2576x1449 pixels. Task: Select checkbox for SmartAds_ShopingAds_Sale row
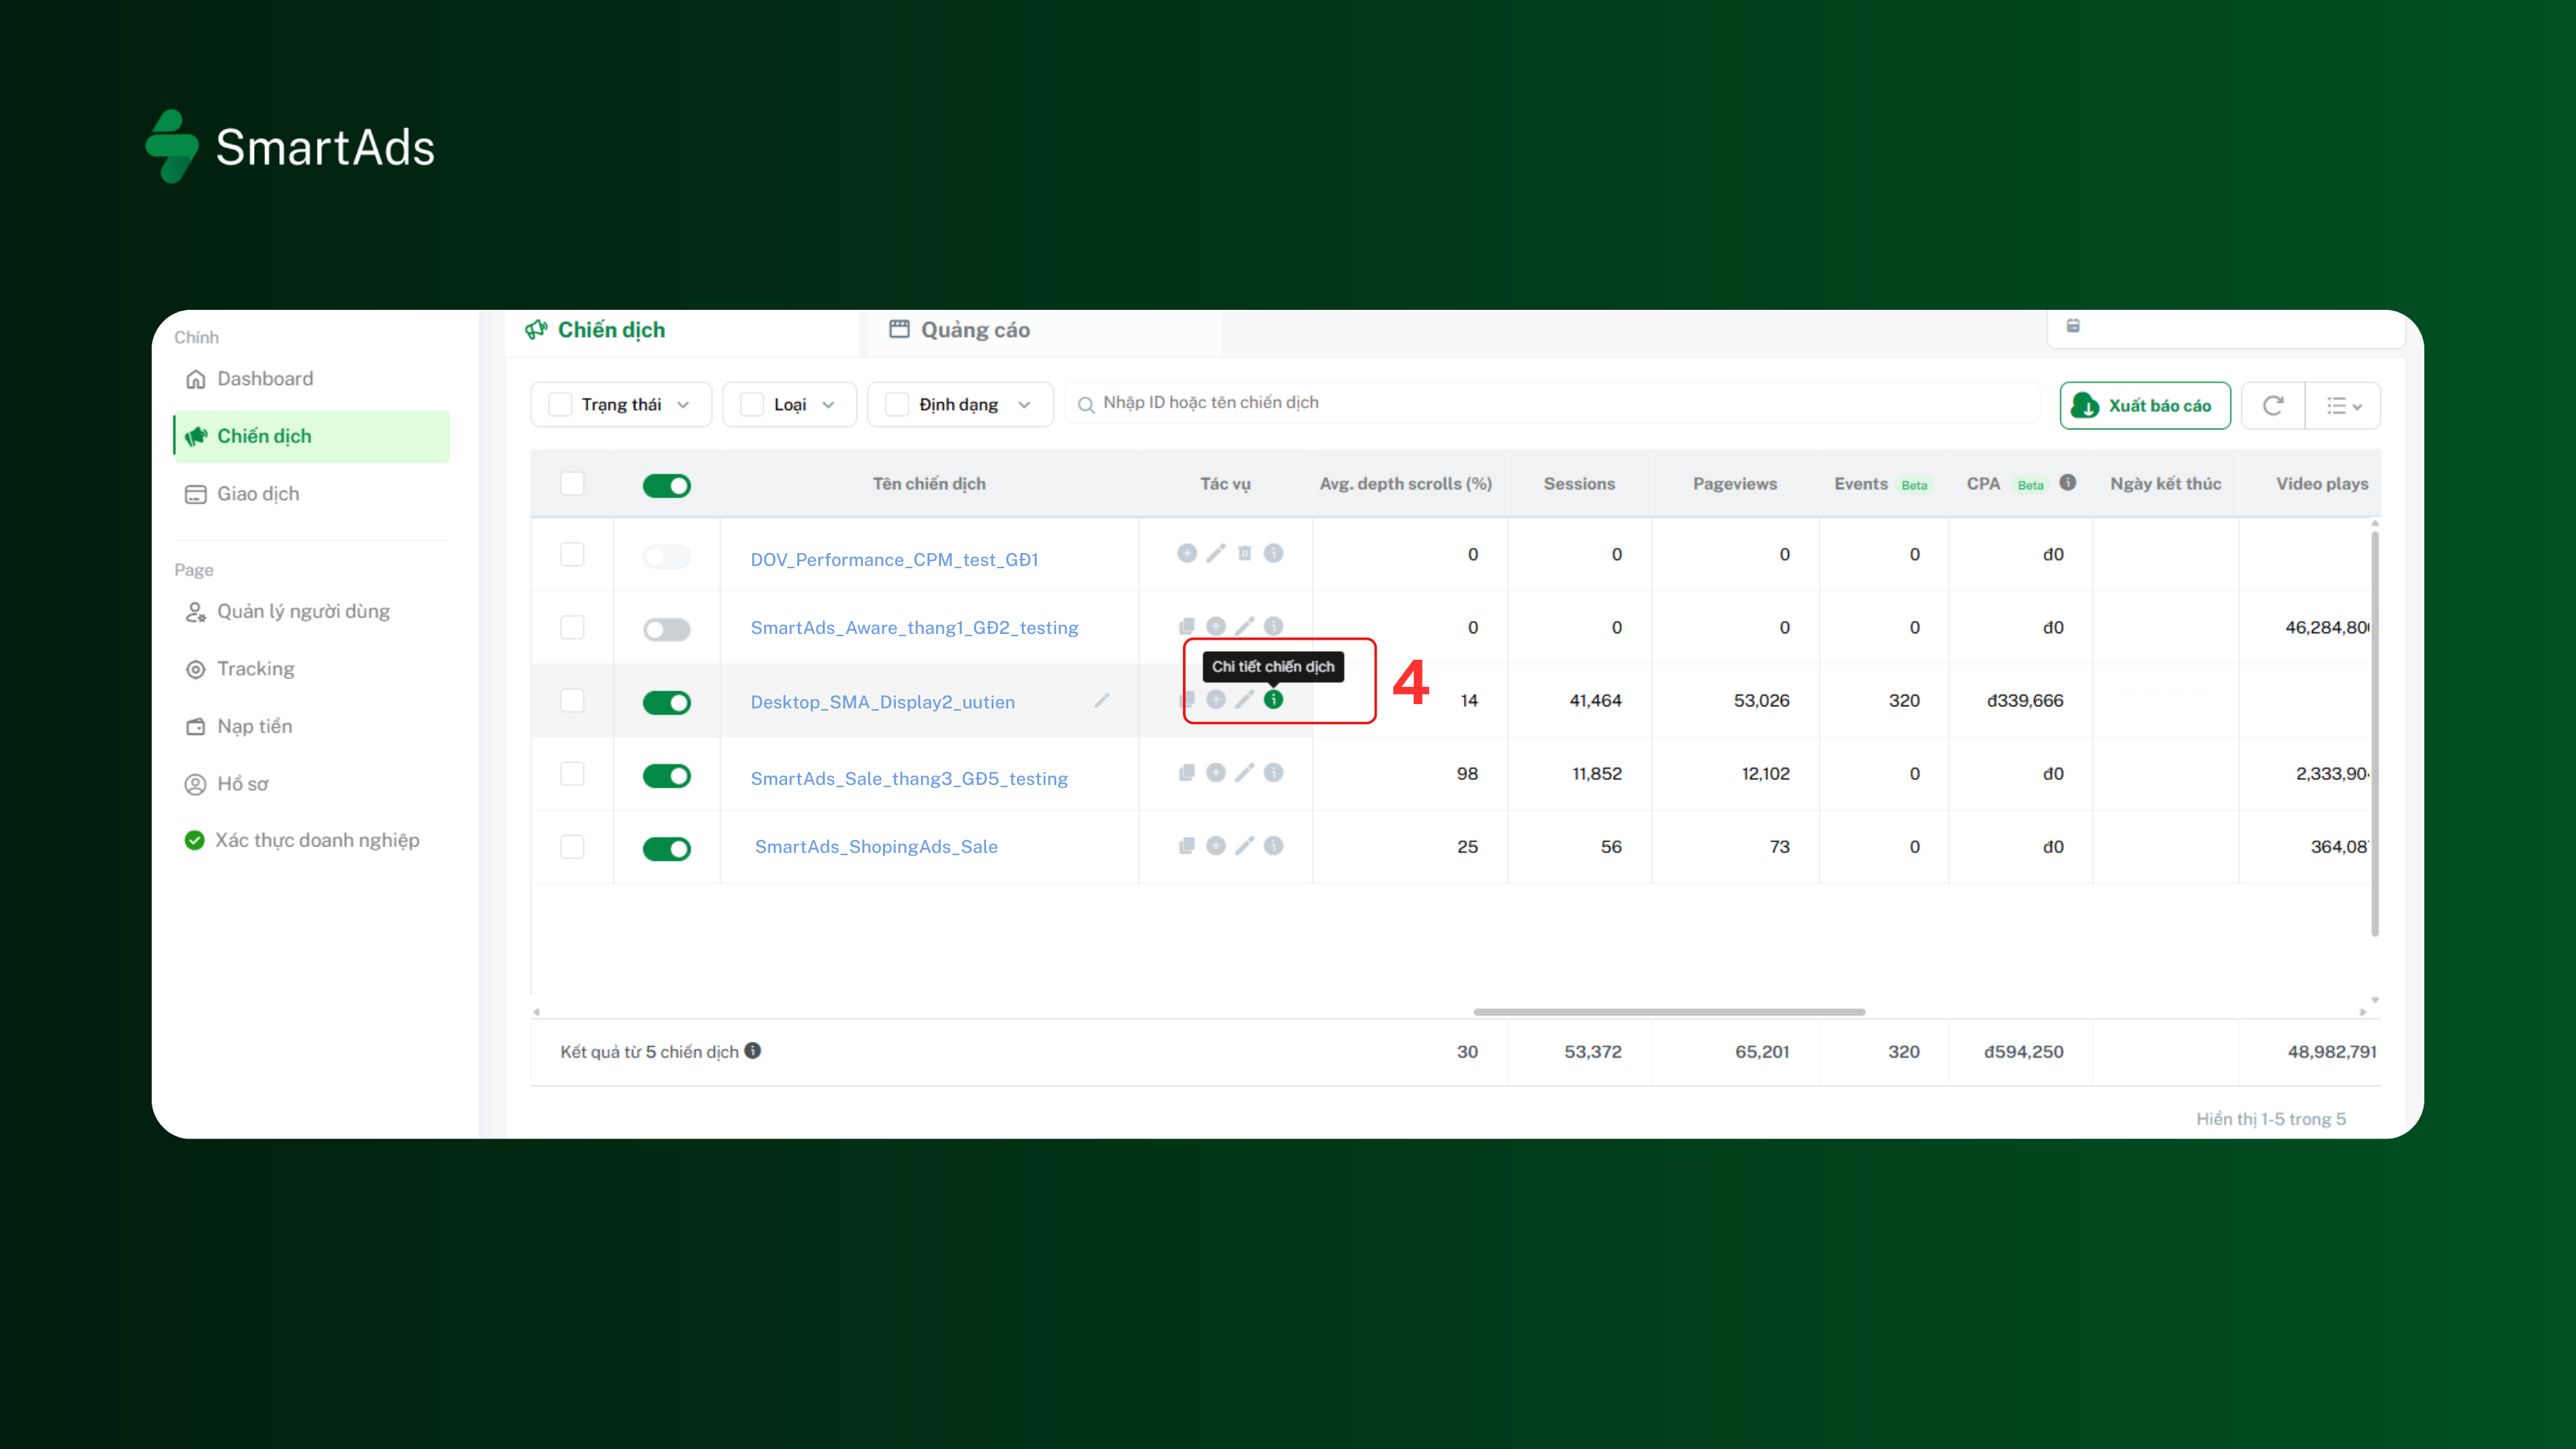(x=572, y=846)
